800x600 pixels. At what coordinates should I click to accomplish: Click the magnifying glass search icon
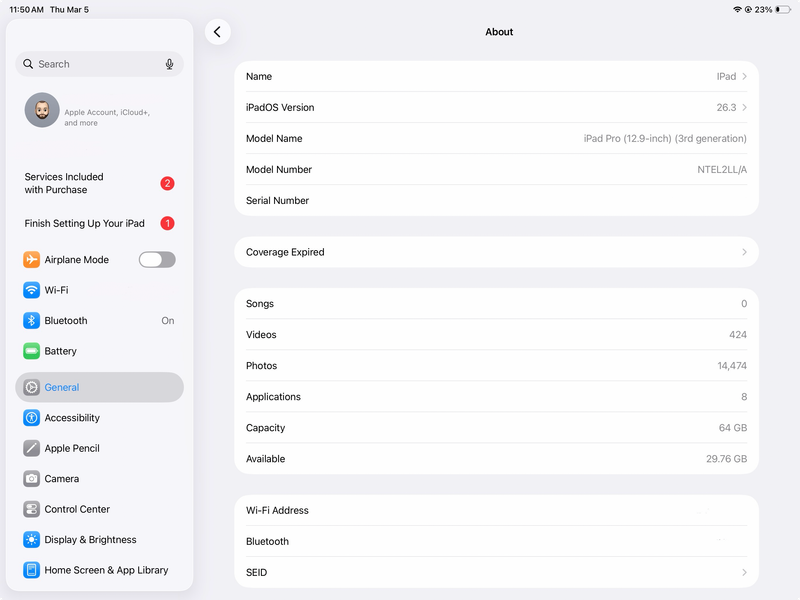coord(29,64)
